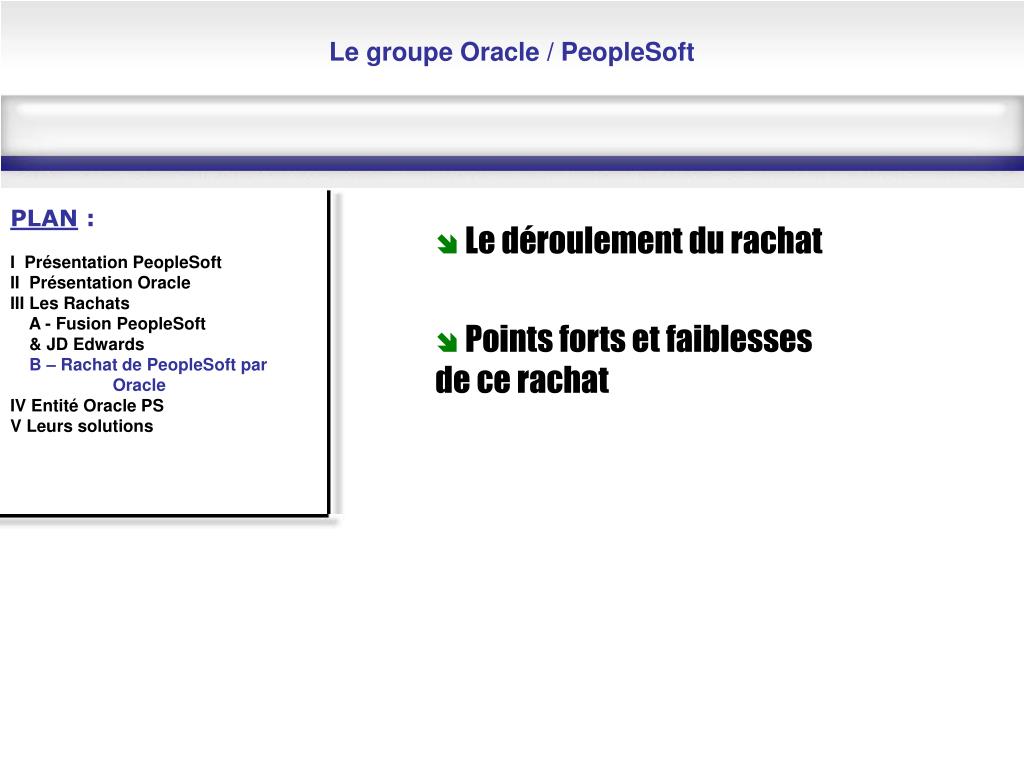This screenshot has width=1024, height=768.
Task: Click green arrow bullet beside 'Points forts et faiblesses'
Action: click(447, 341)
